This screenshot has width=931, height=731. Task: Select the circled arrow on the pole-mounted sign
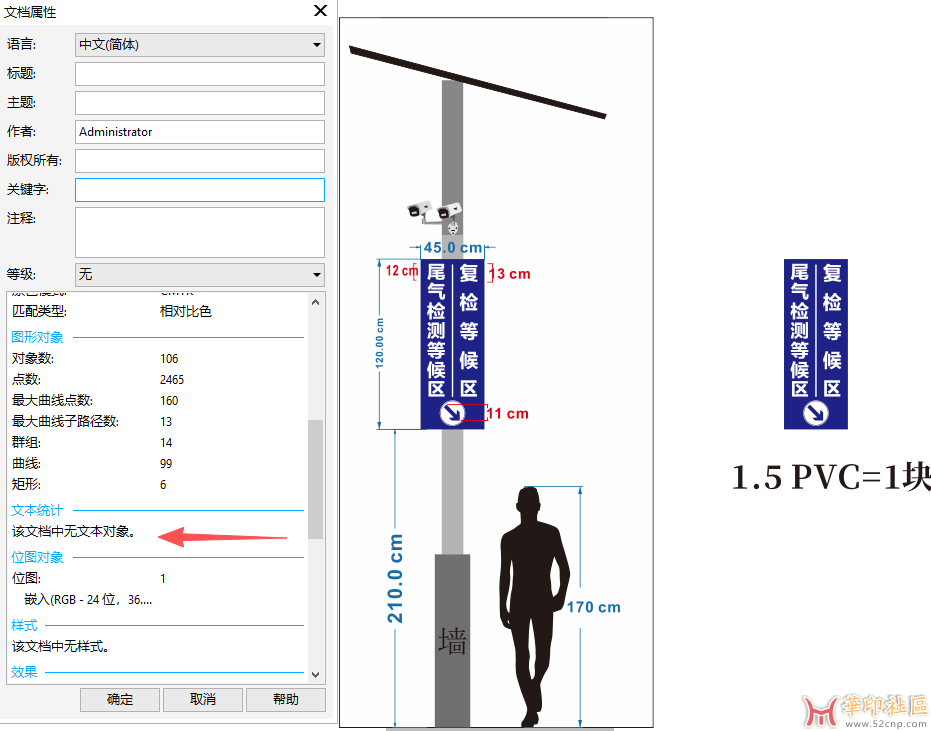pos(453,413)
